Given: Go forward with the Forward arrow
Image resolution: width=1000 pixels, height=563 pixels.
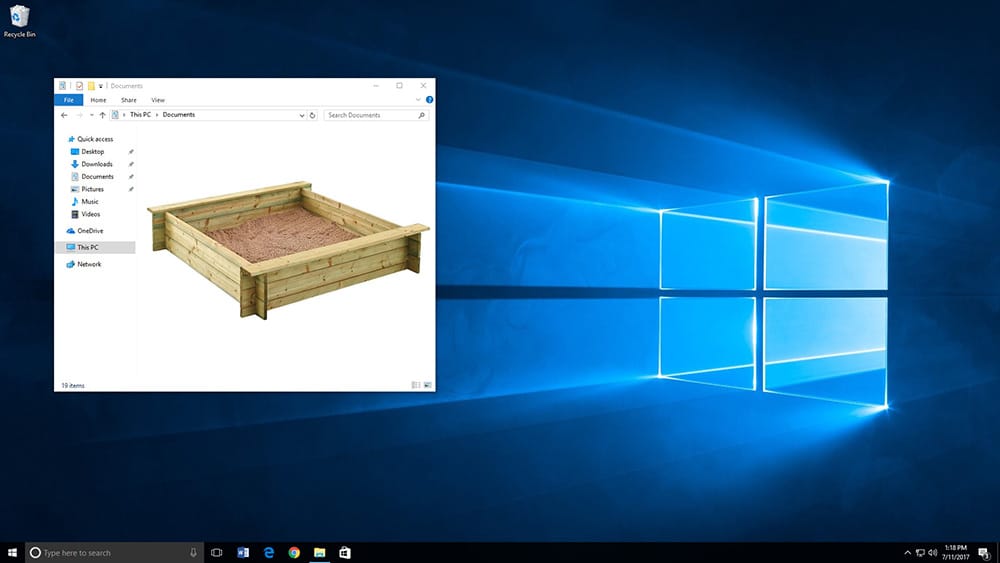Looking at the screenshot, I should [80, 115].
